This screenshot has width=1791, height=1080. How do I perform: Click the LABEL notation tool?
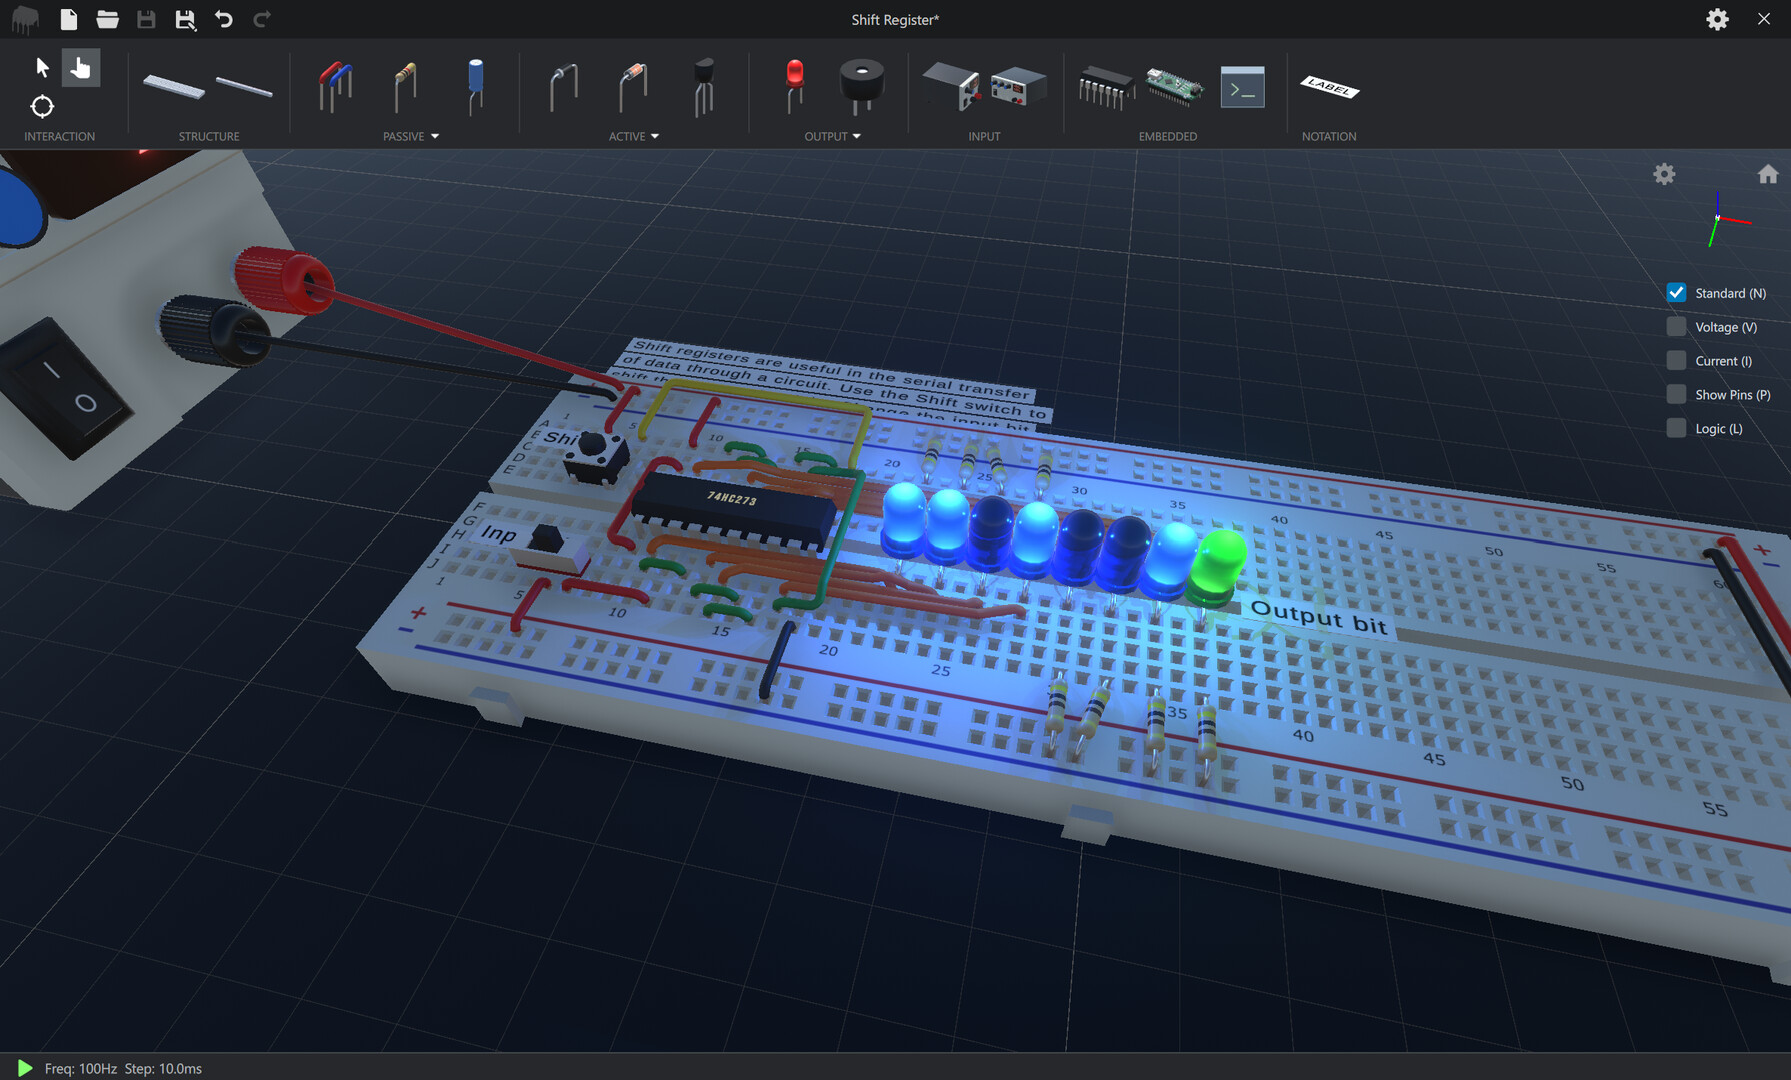[x=1329, y=88]
